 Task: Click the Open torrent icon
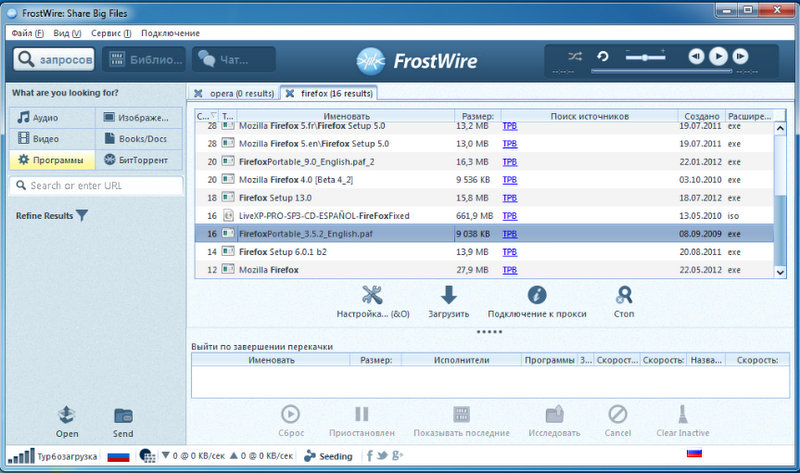(x=67, y=416)
